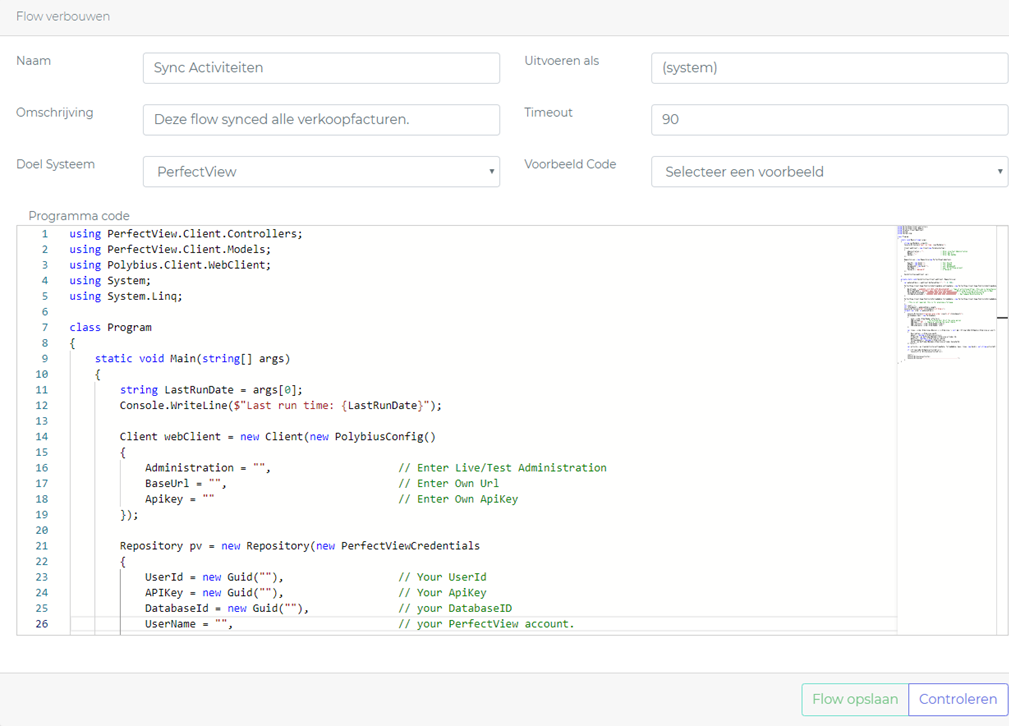Click the Timeout field showing 90
The height and width of the screenshot is (726, 1009).
[828, 119]
